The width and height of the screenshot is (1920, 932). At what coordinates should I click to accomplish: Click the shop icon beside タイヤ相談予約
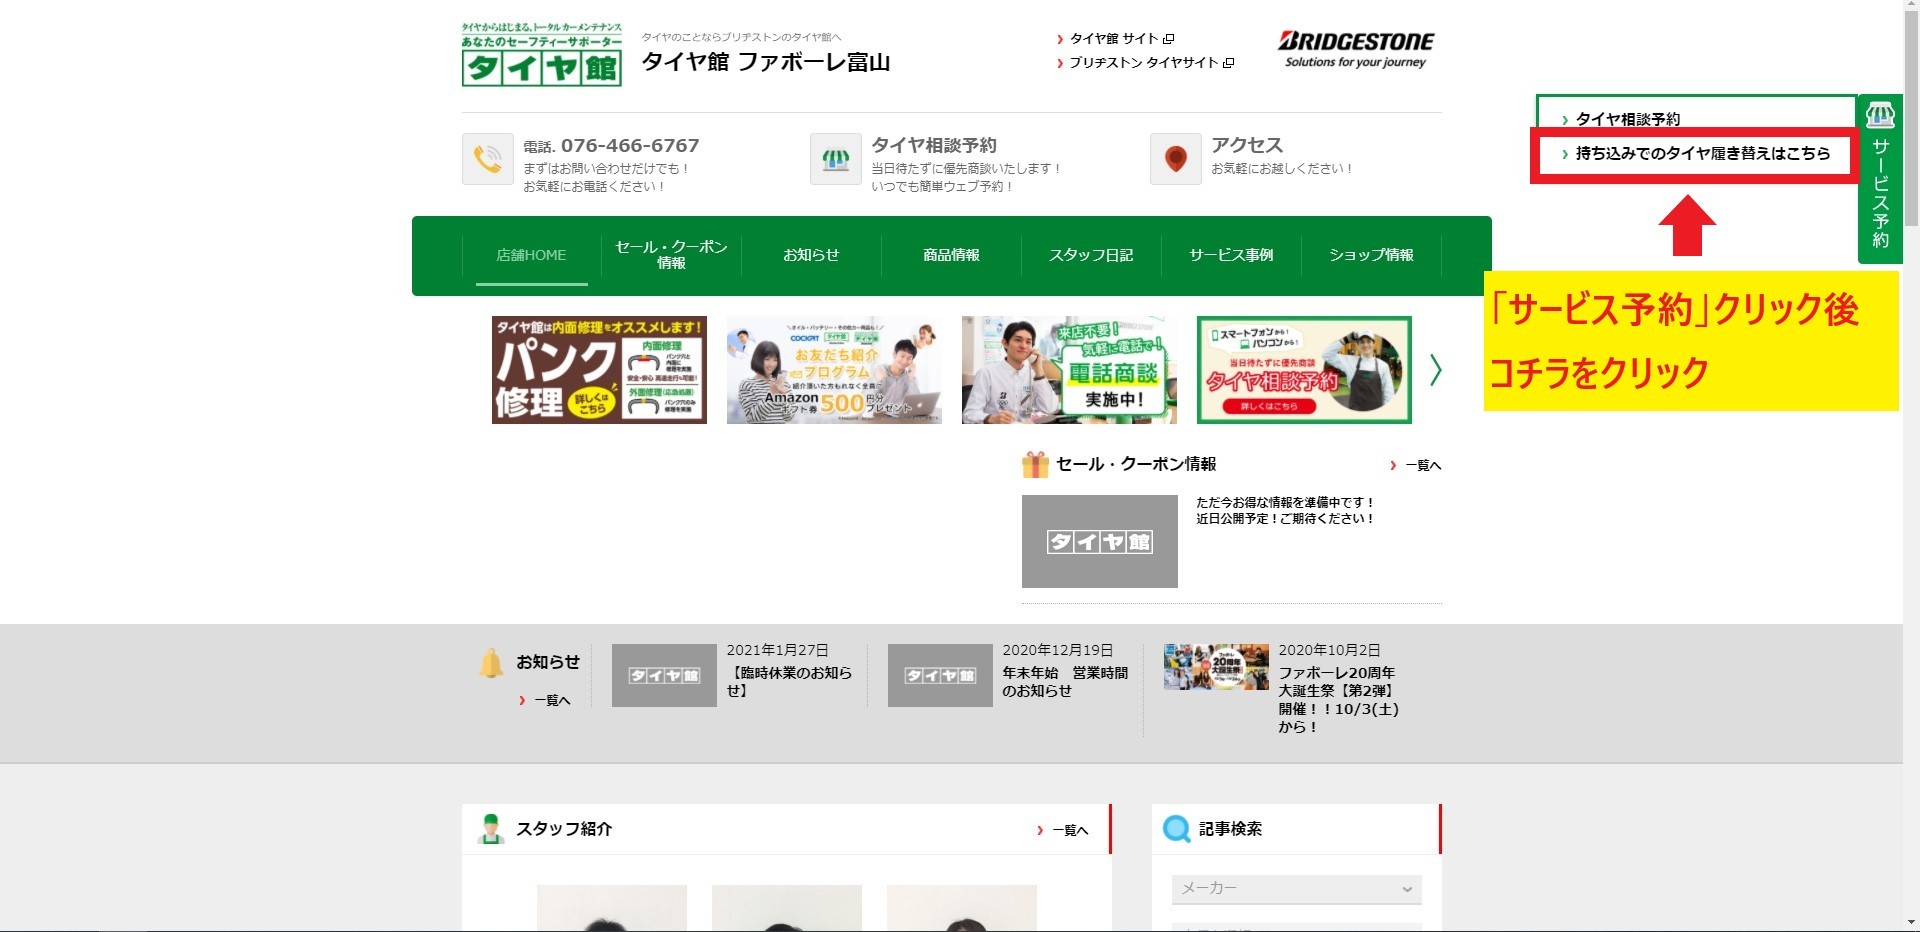click(x=836, y=159)
